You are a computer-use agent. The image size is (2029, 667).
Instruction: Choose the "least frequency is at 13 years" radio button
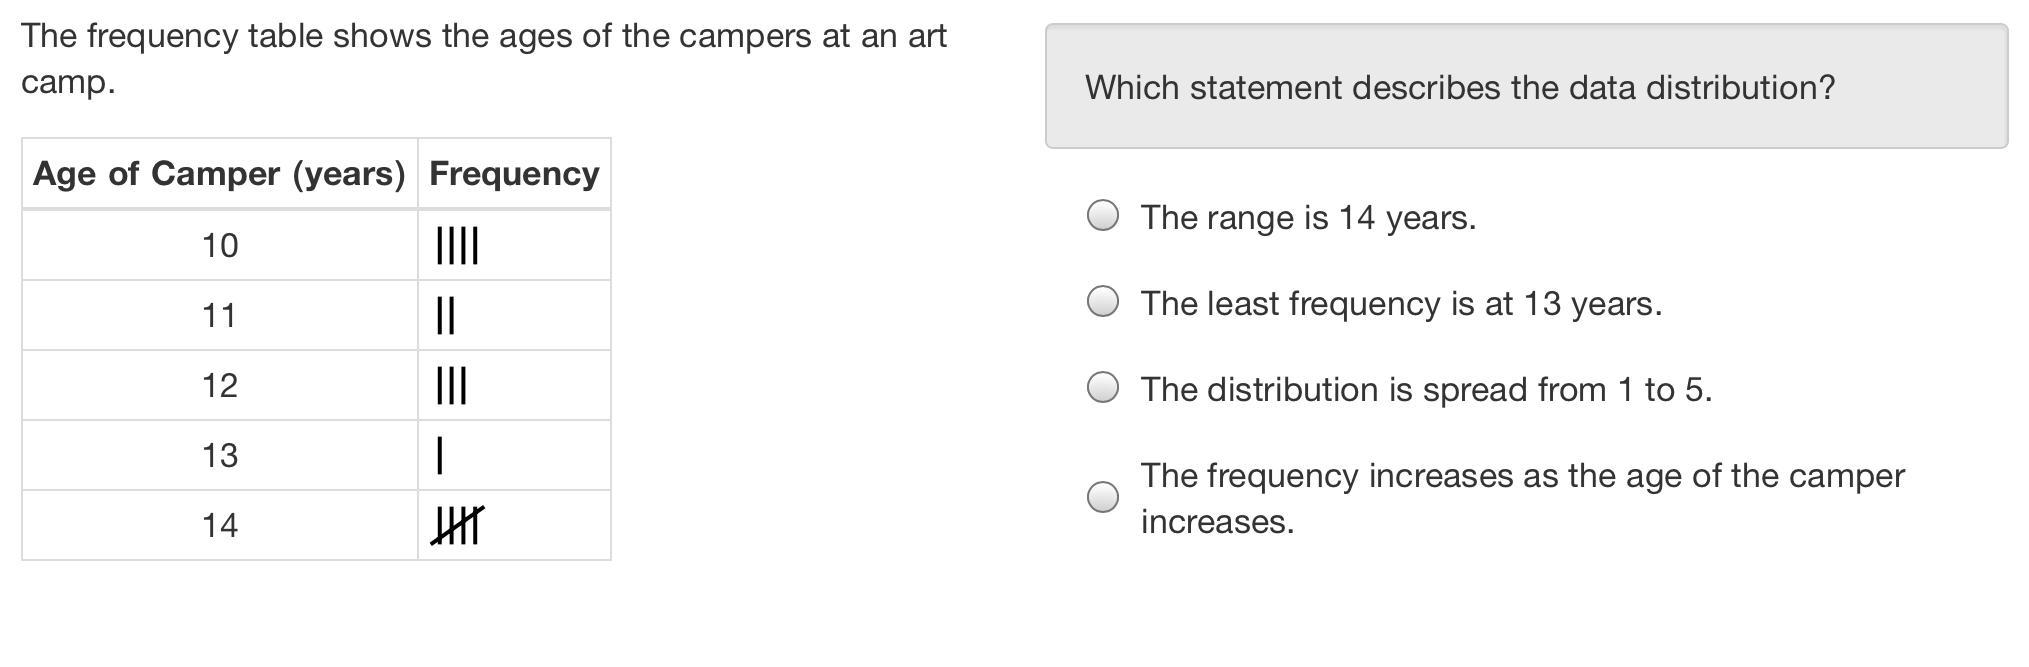pyautogui.click(x=1102, y=302)
